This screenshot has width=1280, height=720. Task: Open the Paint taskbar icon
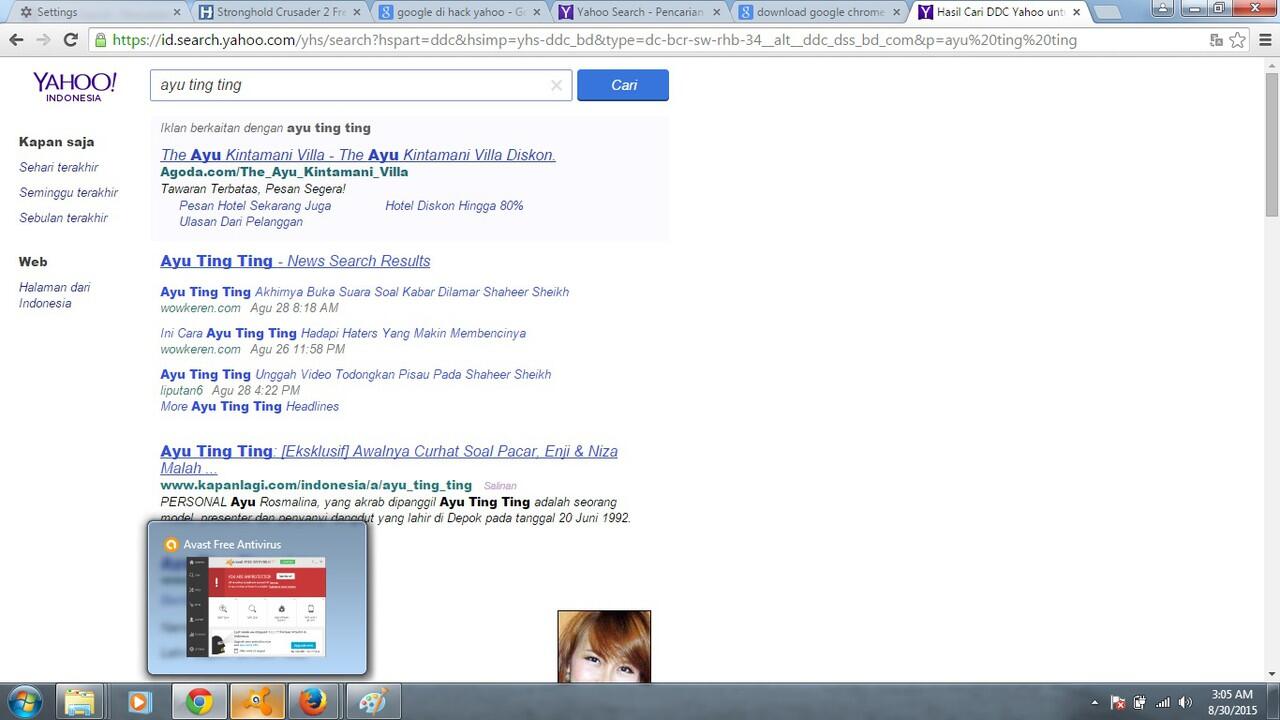pyautogui.click(x=373, y=702)
